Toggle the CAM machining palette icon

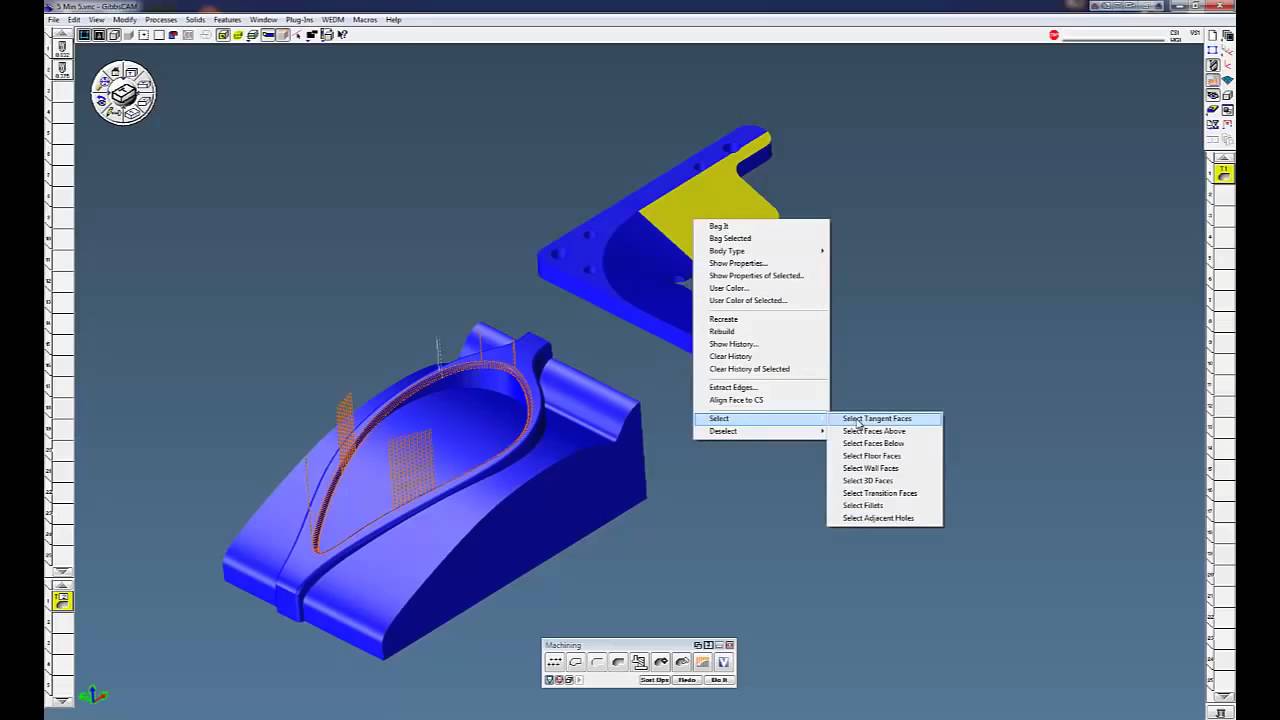pos(1213,80)
